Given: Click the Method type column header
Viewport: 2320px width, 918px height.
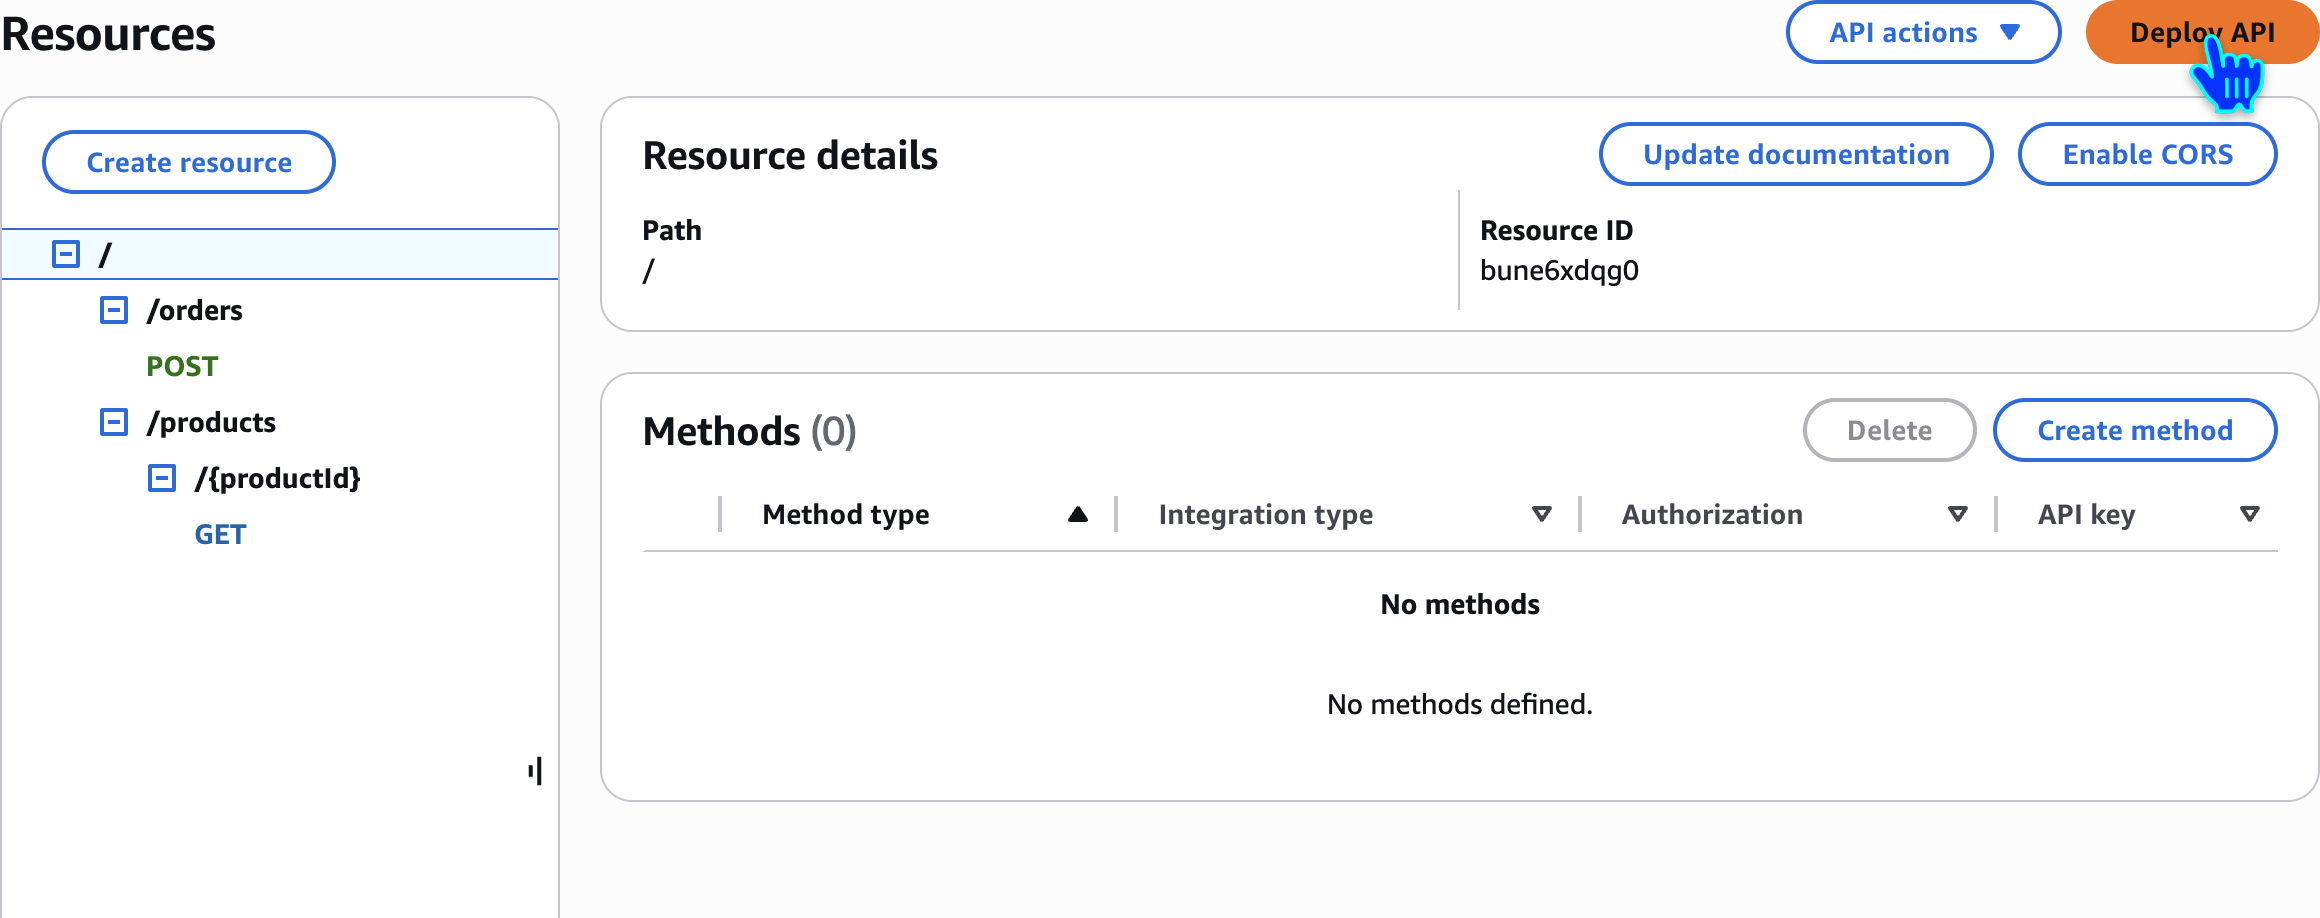Looking at the screenshot, I should [846, 514].
